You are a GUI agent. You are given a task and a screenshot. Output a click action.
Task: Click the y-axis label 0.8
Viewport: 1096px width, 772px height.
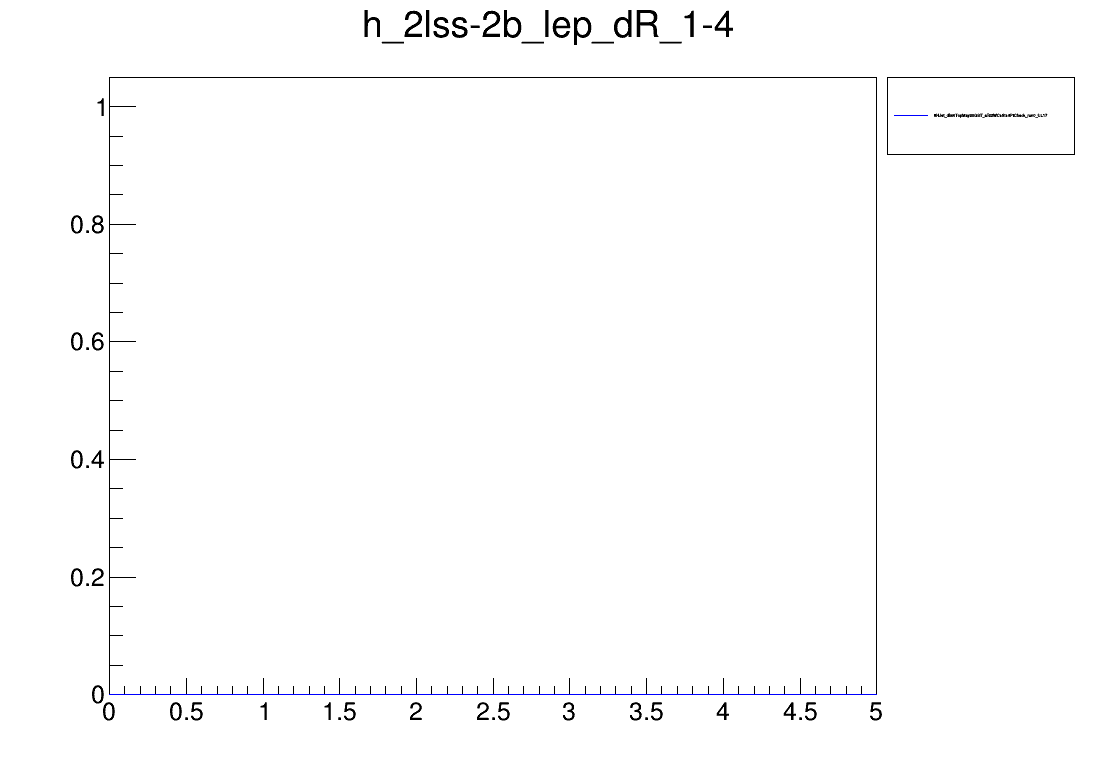pyautogui.click(x=87, y=225)
